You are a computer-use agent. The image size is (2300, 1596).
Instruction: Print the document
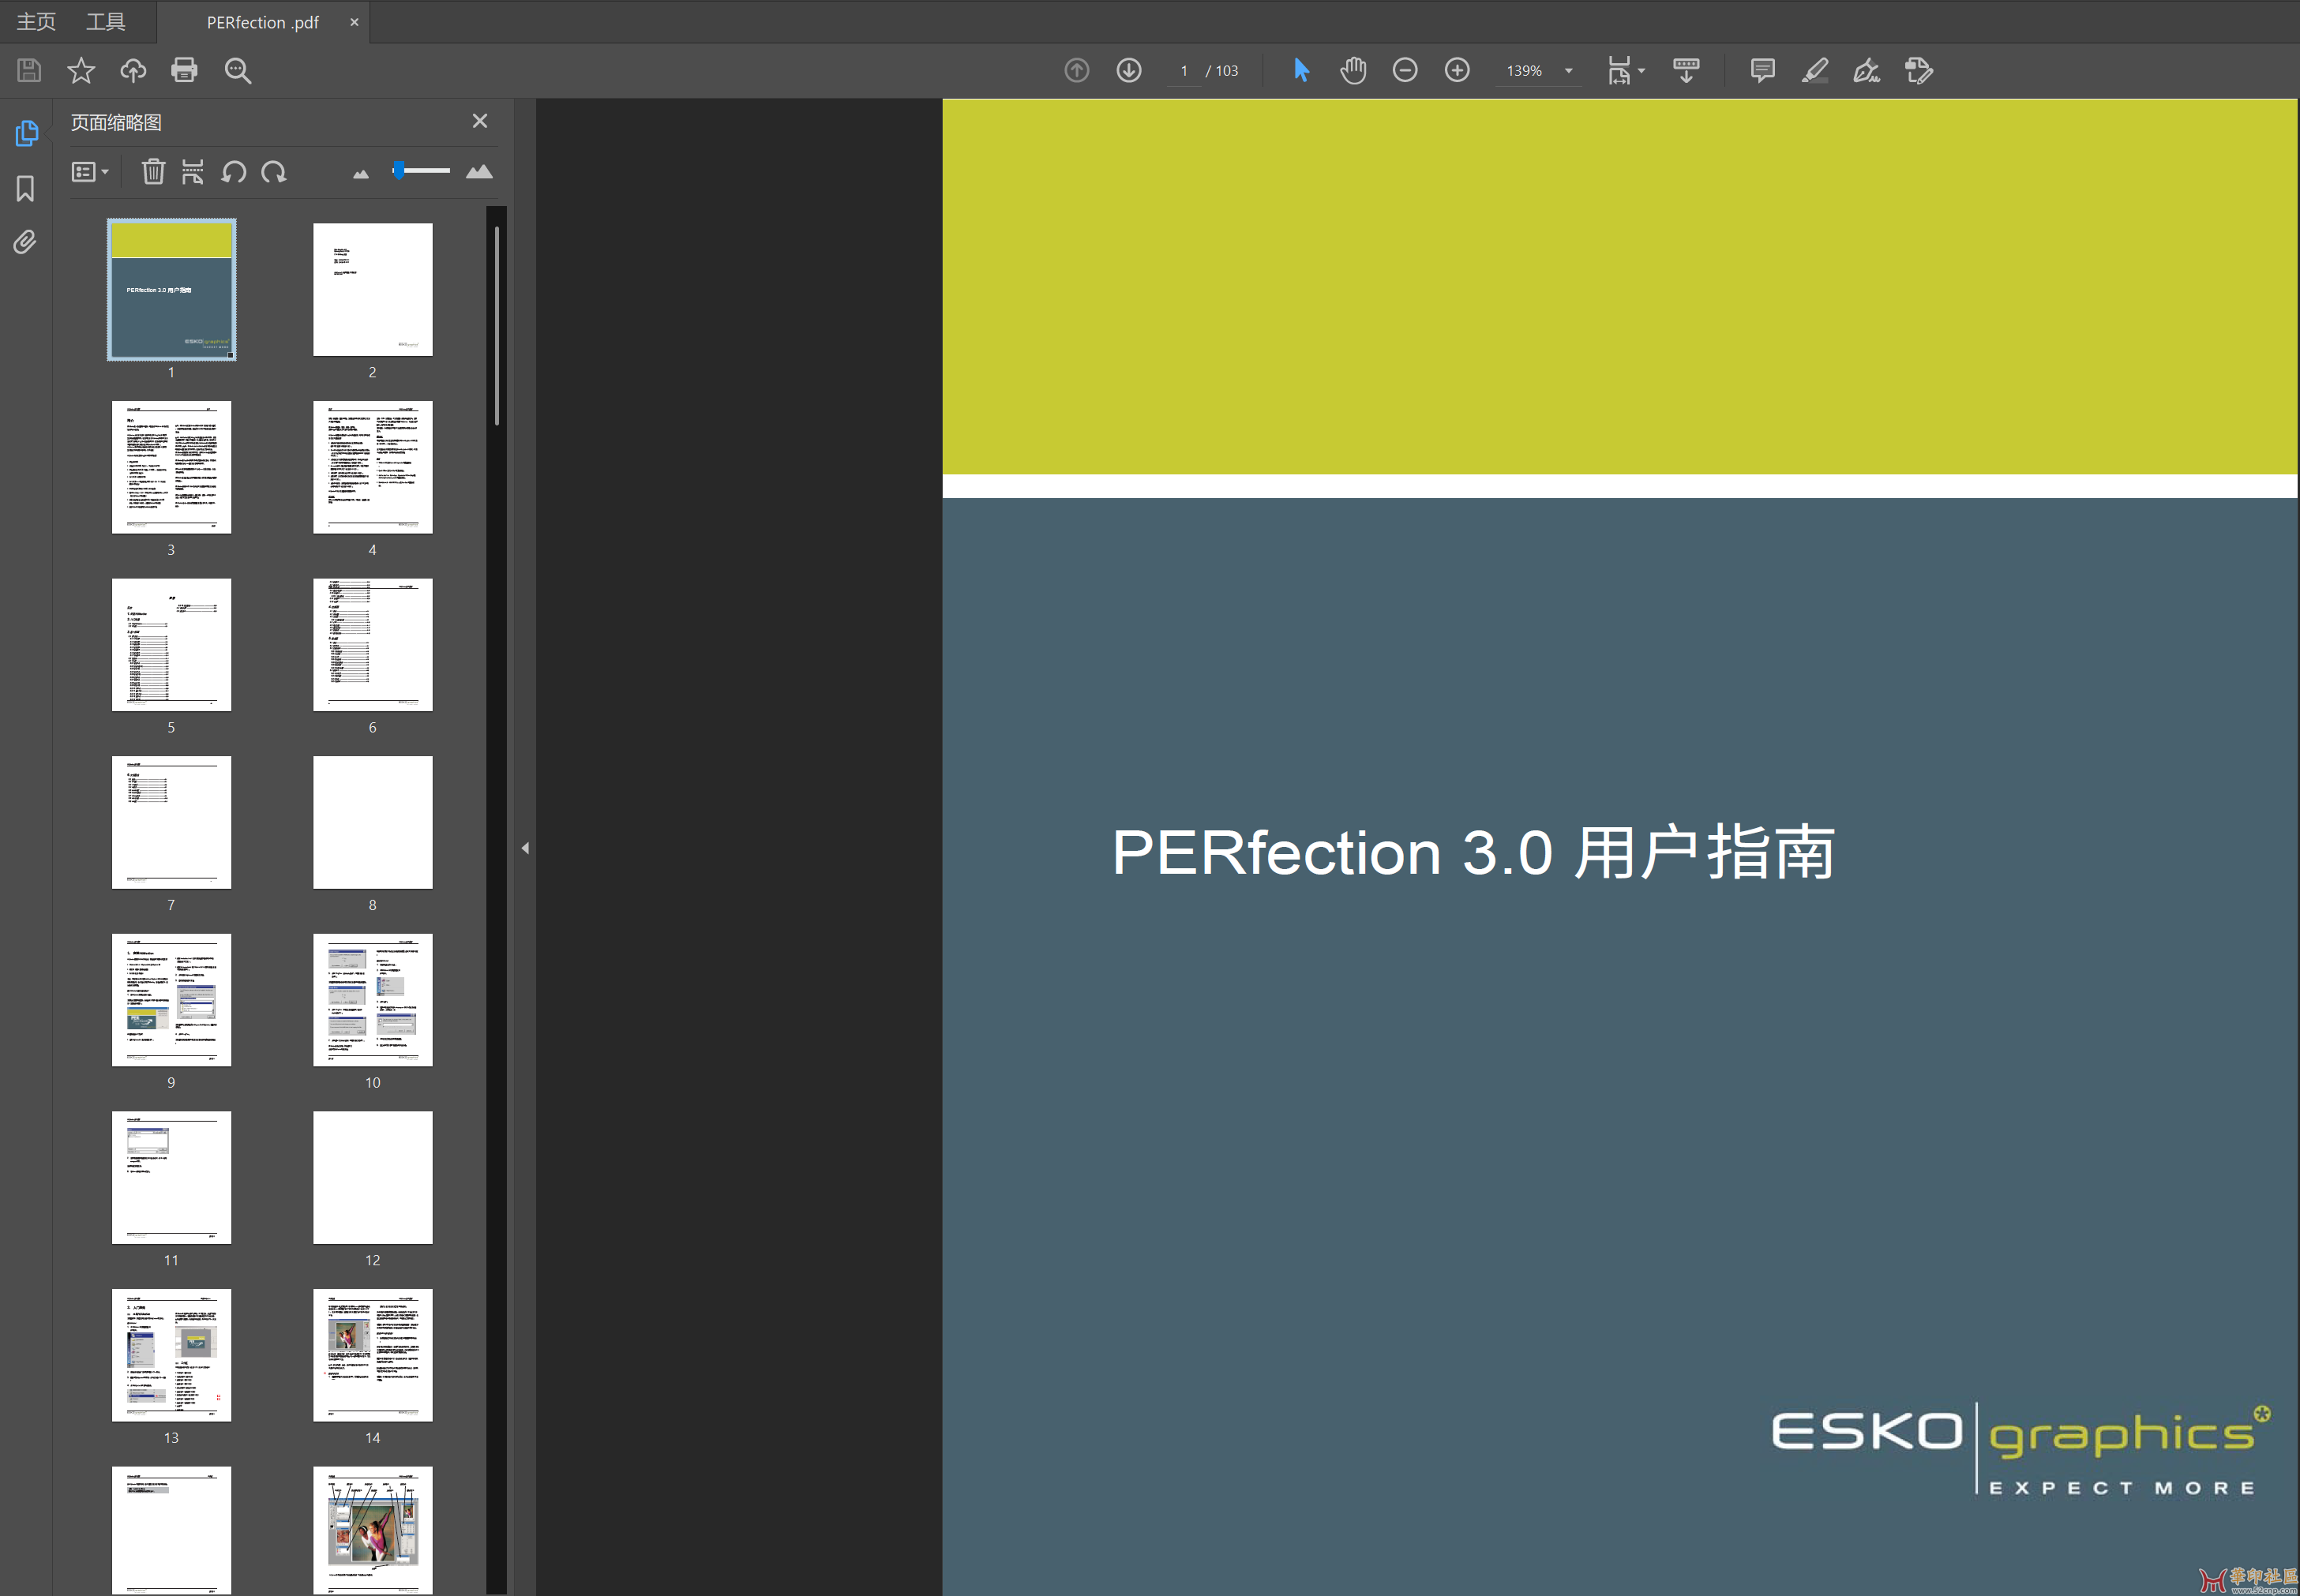tap(185, 70)
